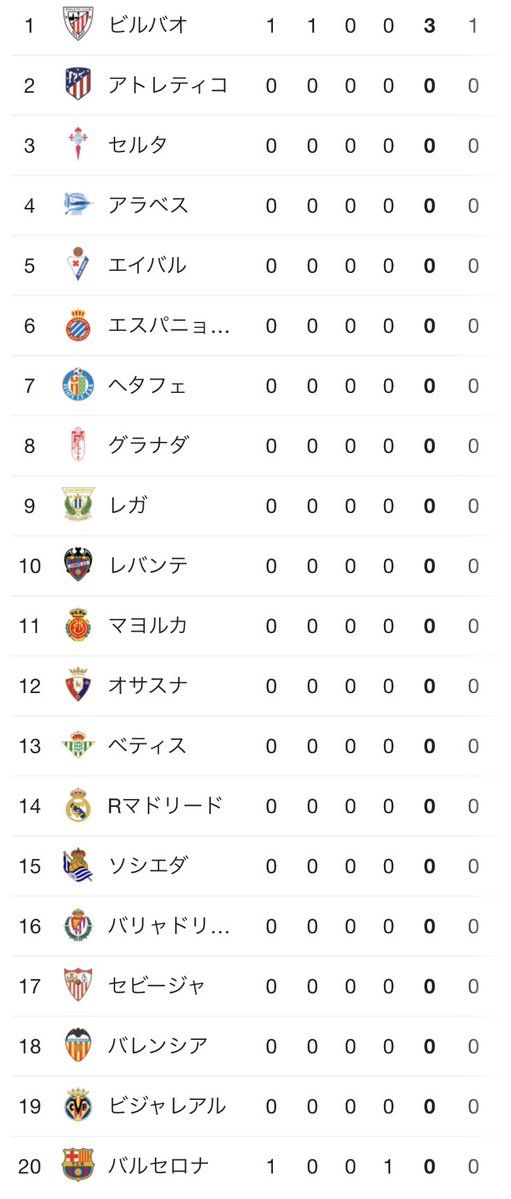Open the truncated バリャドリ… team name
511x1199 pixels.
[168, 926]
